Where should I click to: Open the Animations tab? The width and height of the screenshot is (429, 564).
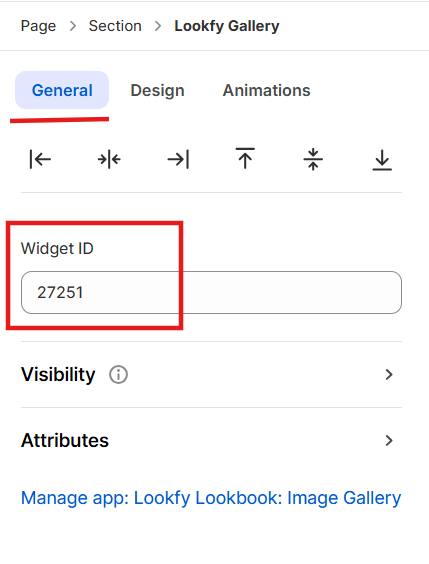coord(266,90)
